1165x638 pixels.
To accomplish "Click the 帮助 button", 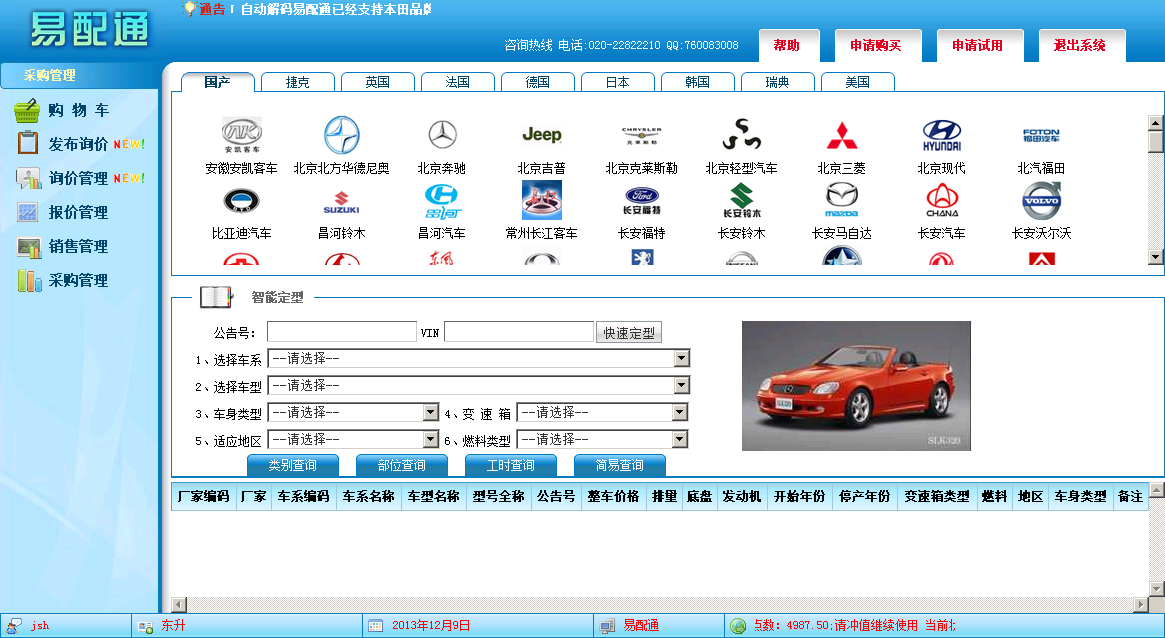I will [789, 46].
